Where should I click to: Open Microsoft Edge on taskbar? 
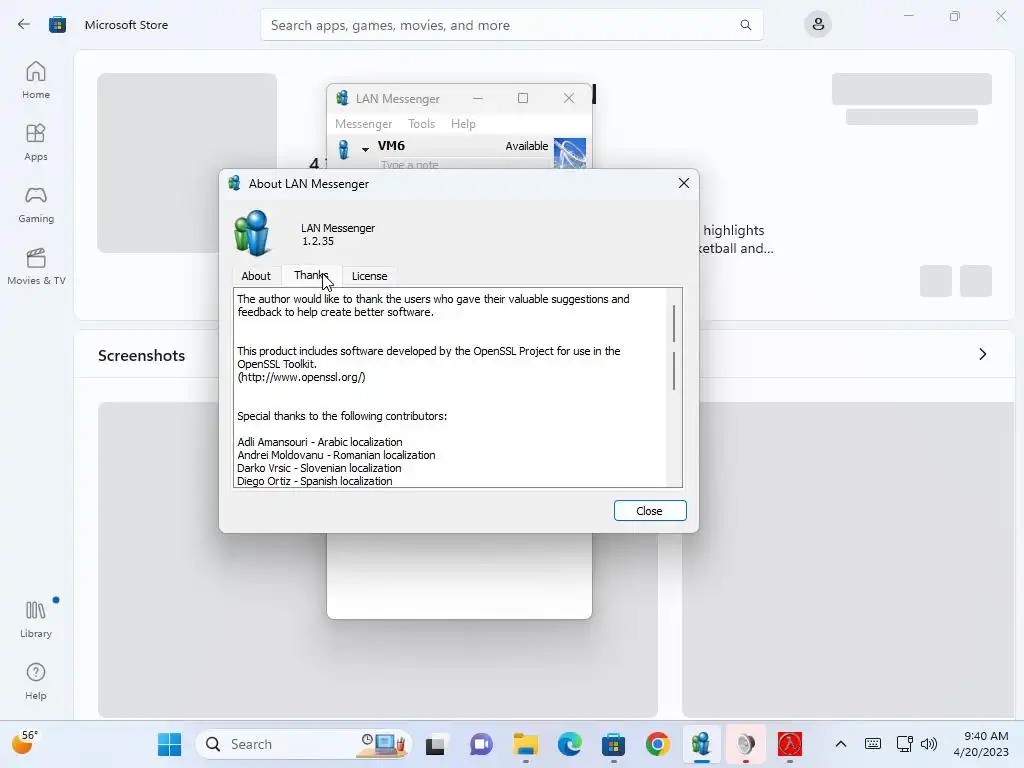click(569, 744)
